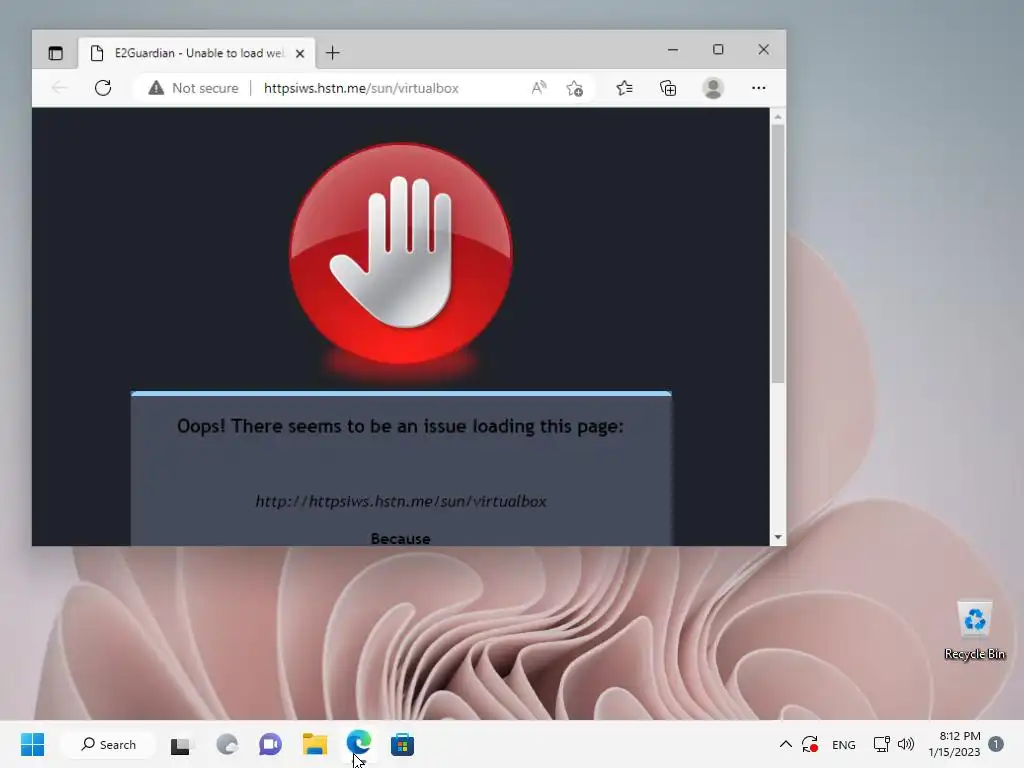Viewport: 1024px width, 768px height.
Task: Click the 'Oops! There seems to be' heading
Action: coord(400,426)
